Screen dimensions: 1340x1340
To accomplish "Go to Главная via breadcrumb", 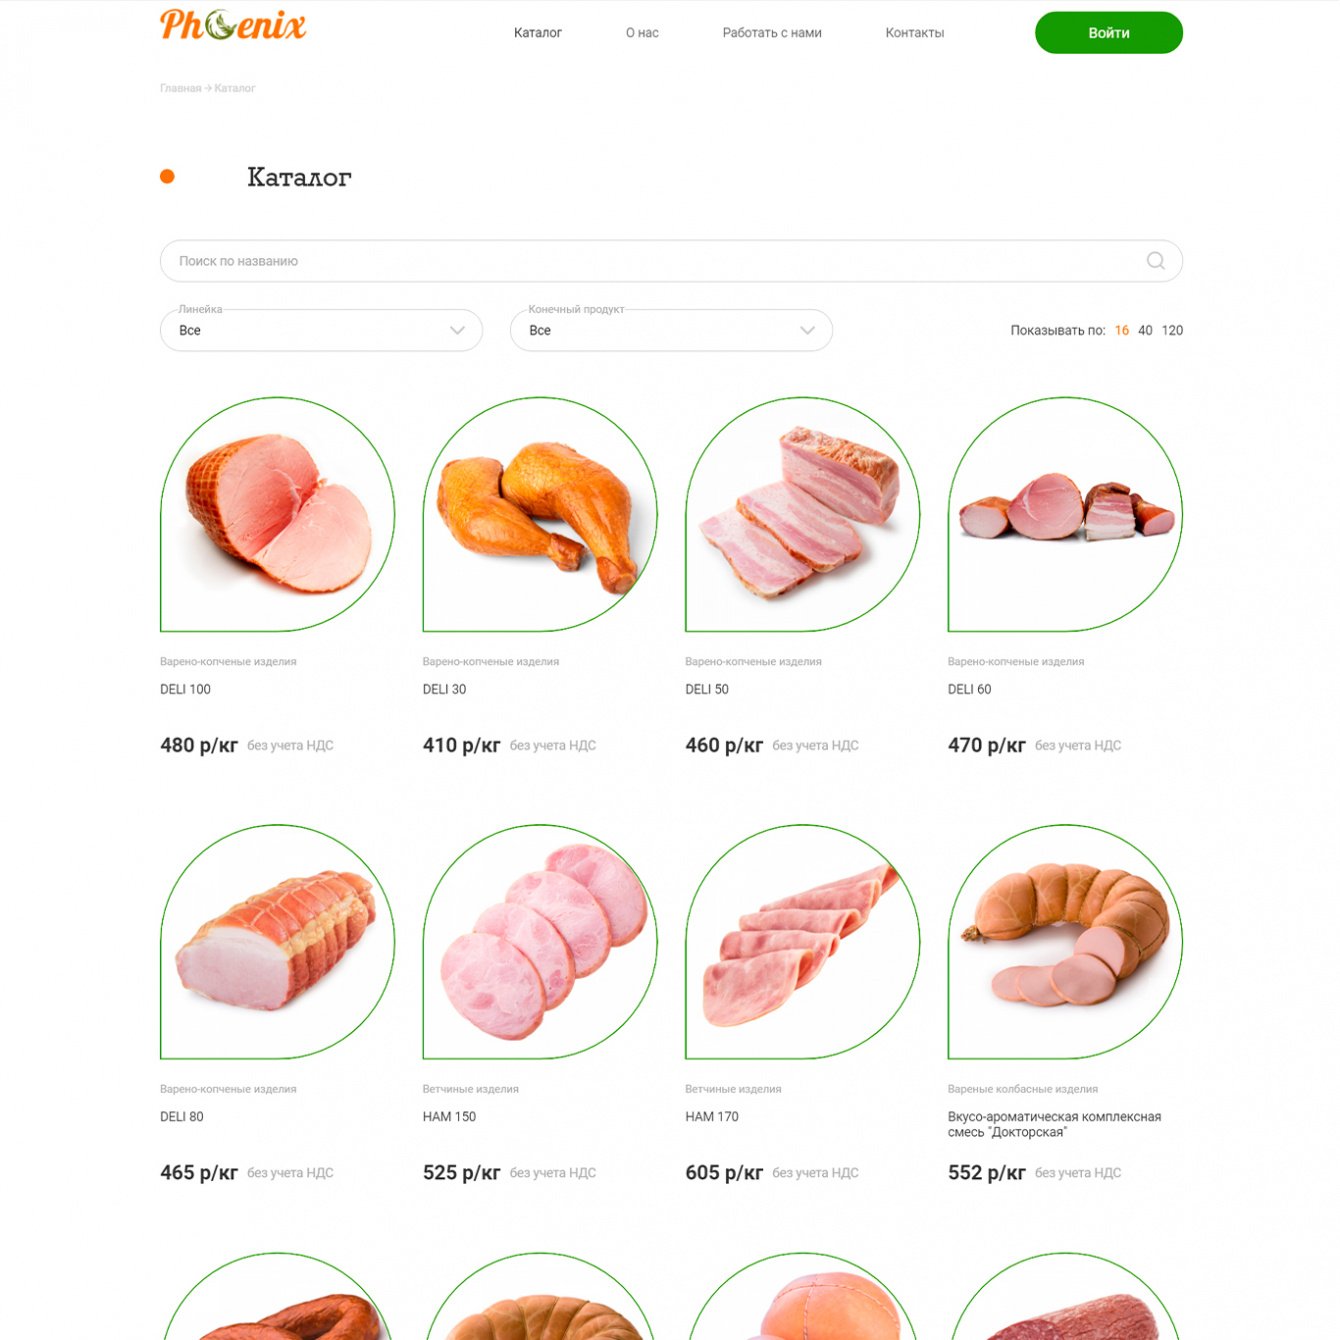I will click(180, 88).
